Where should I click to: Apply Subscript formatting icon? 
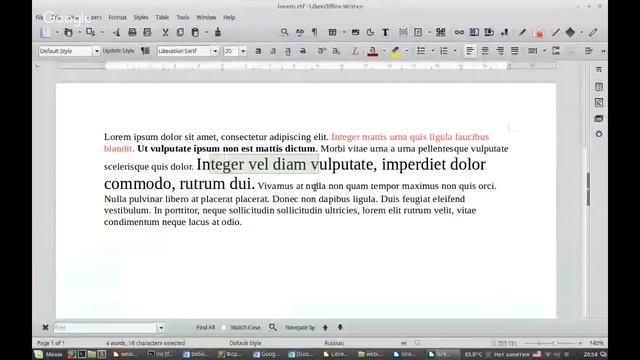coord(336,51)
